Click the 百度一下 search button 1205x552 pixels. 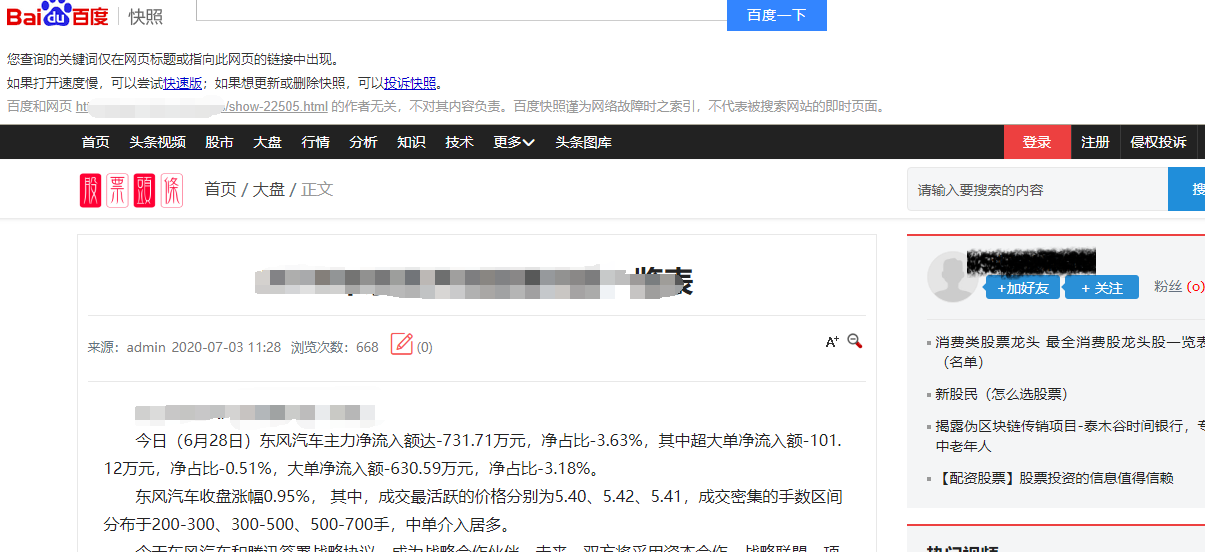point(777,15)
